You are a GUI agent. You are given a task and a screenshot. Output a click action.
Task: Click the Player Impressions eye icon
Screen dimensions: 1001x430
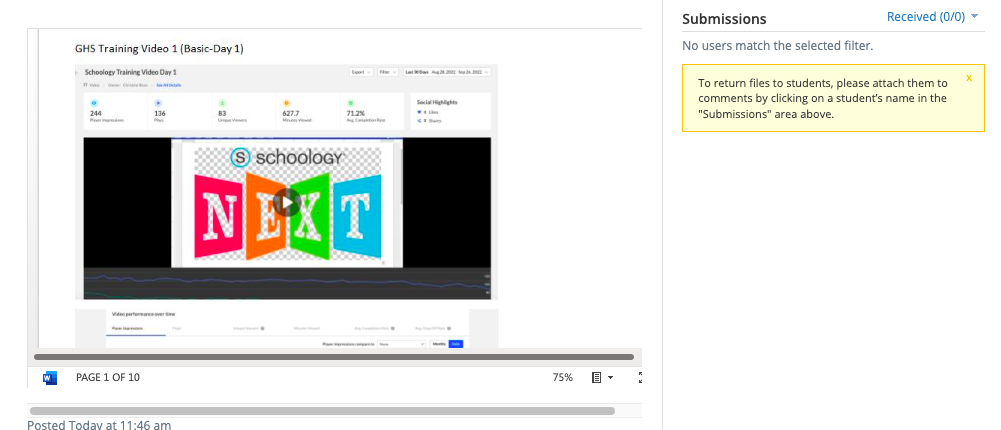click(x=94, y=103)
